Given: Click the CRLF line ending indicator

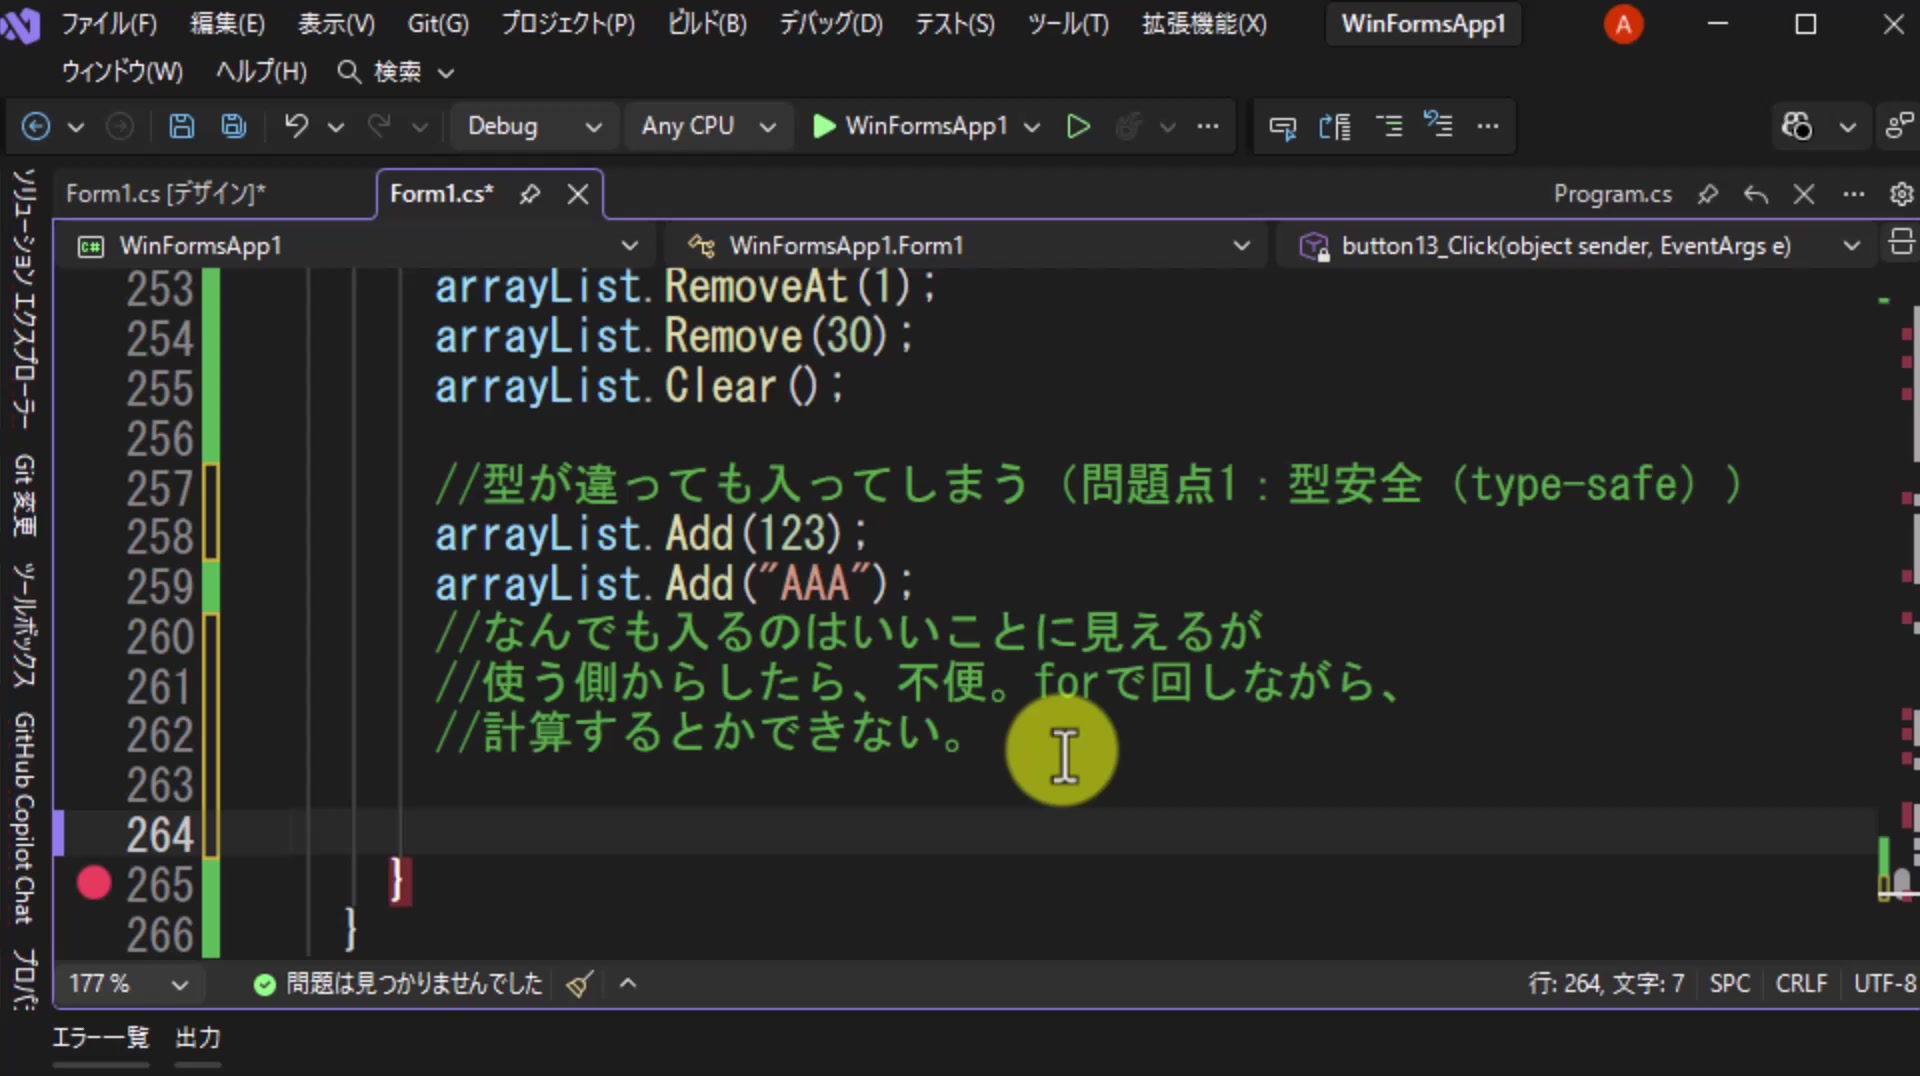Looking at the screenshot, I should (1801, 984).
